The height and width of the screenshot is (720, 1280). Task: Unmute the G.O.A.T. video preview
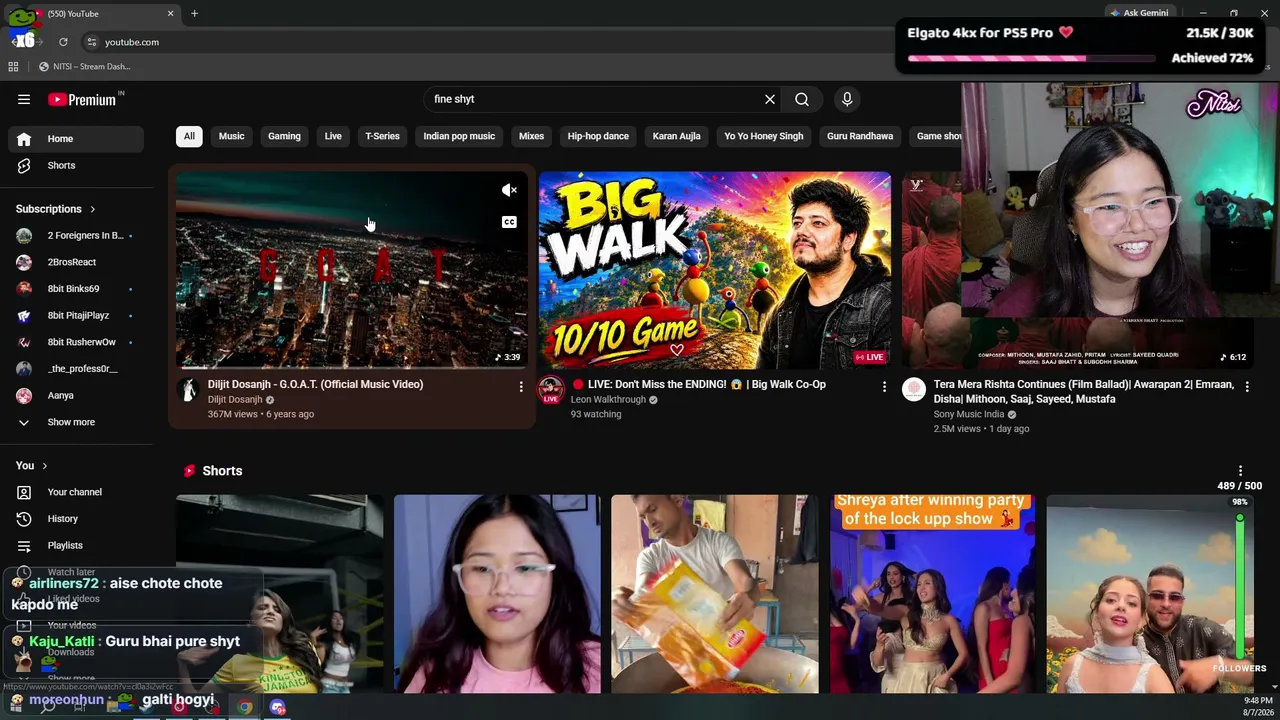coord(509,190)
